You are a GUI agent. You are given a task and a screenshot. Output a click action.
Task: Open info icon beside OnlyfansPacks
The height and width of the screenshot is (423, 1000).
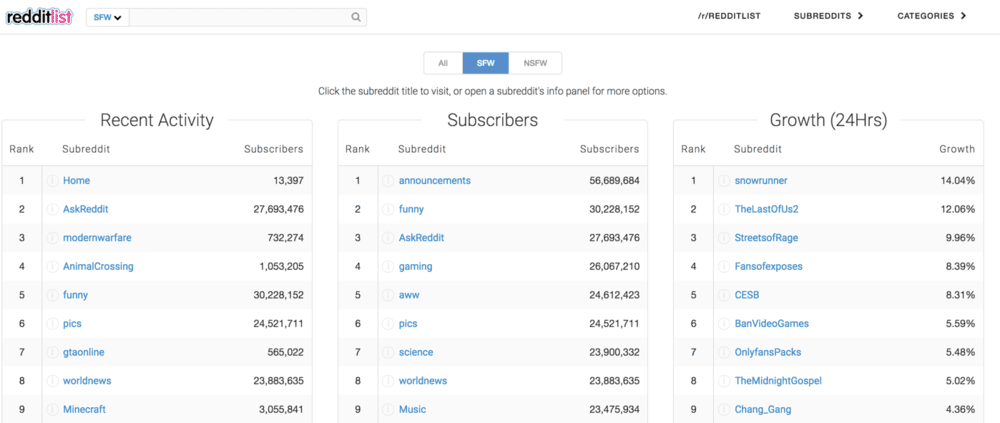(x=724, y=352)
